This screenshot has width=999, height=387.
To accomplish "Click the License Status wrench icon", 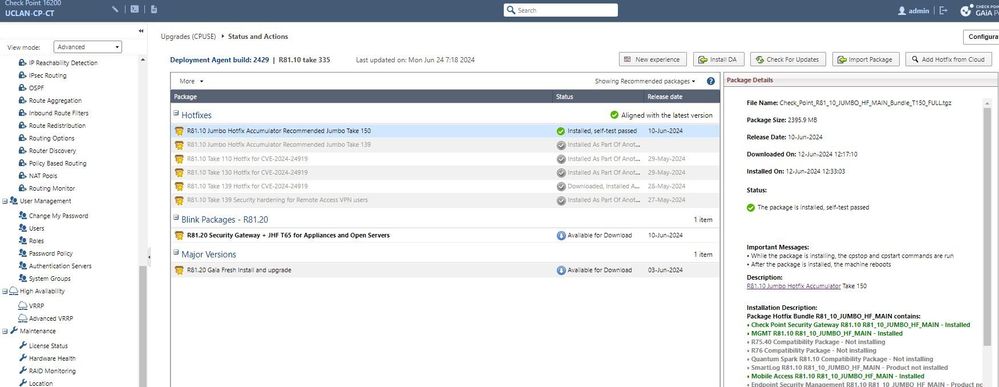I will point(23,346).
